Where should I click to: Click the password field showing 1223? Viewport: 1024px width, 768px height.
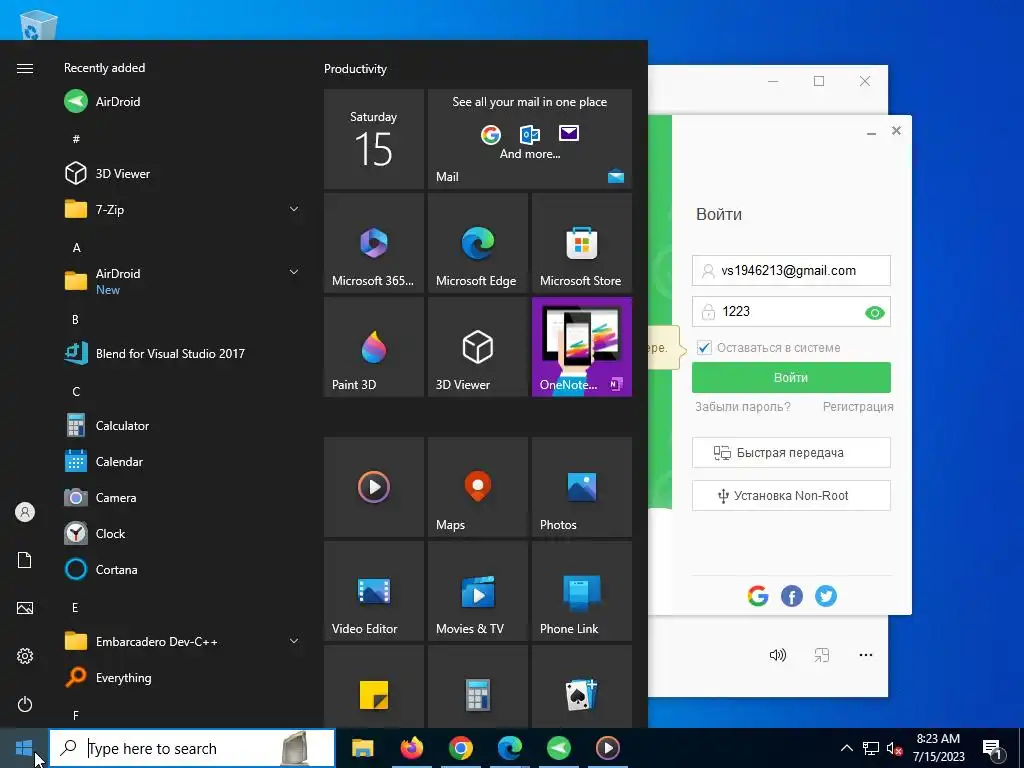click(x=791, y=312)
